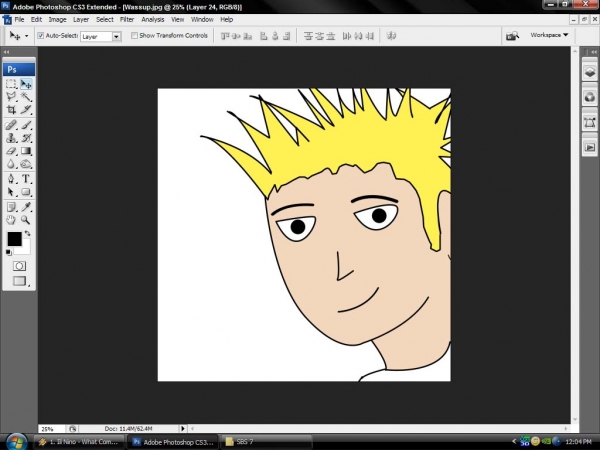Click the zoom percentage field showing 25%
The image size is (600, 450).
click(52, 429)
